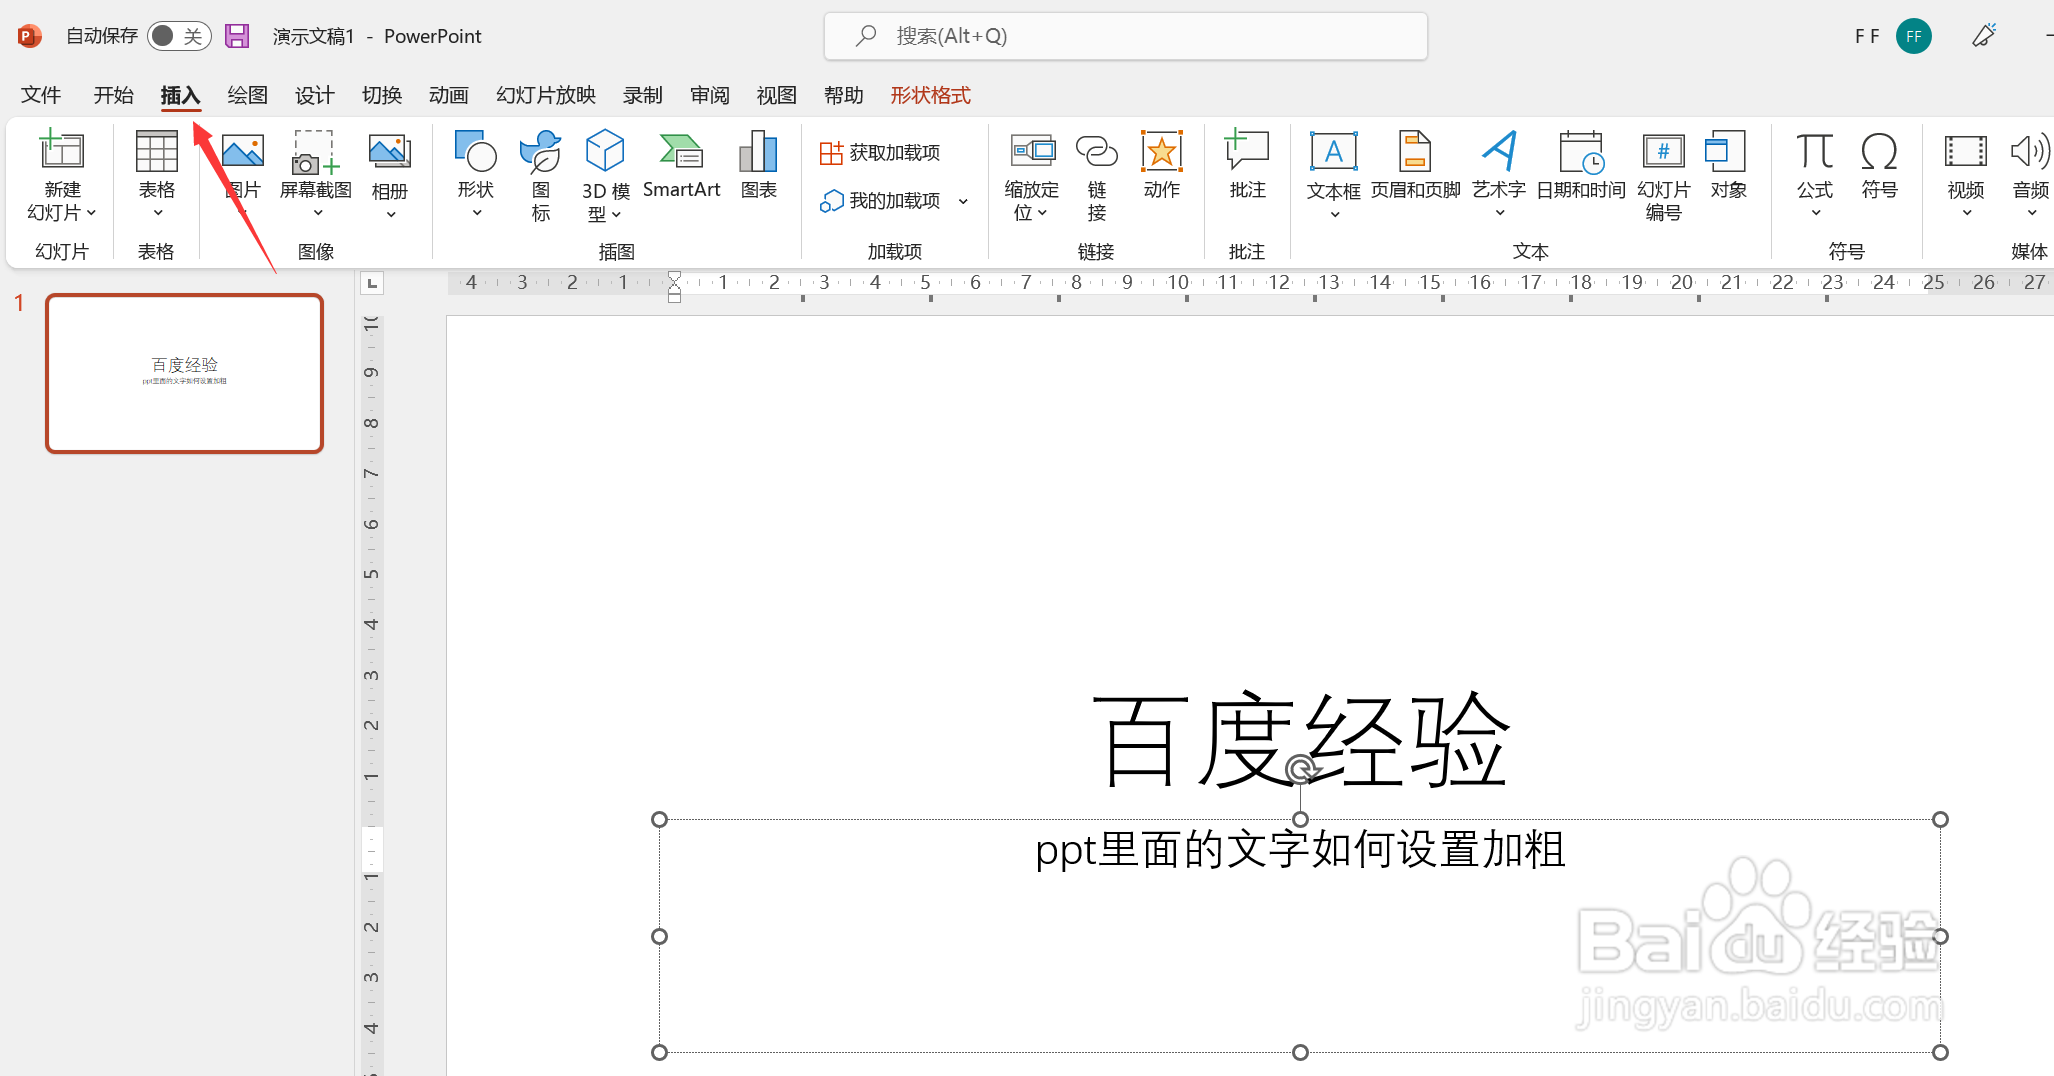This screenshot has height=1076, width=2054.
Task: Switch to the 开始 tab
Action: point(113,95)
